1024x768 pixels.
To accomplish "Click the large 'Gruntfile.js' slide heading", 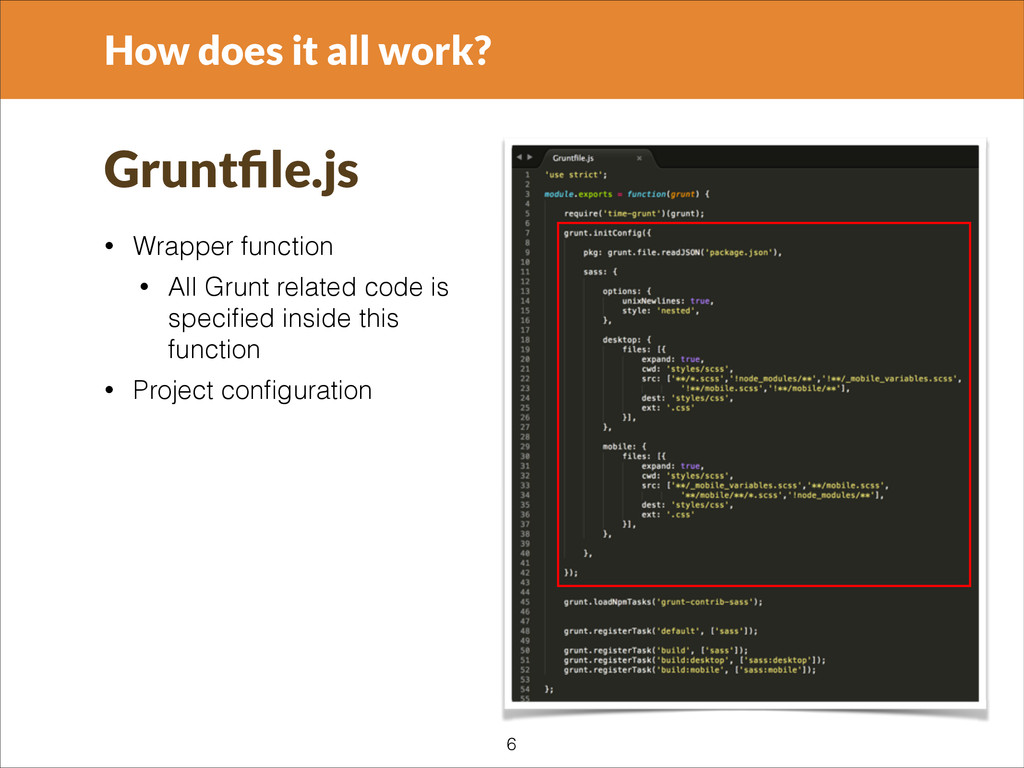I will point(231,171).
